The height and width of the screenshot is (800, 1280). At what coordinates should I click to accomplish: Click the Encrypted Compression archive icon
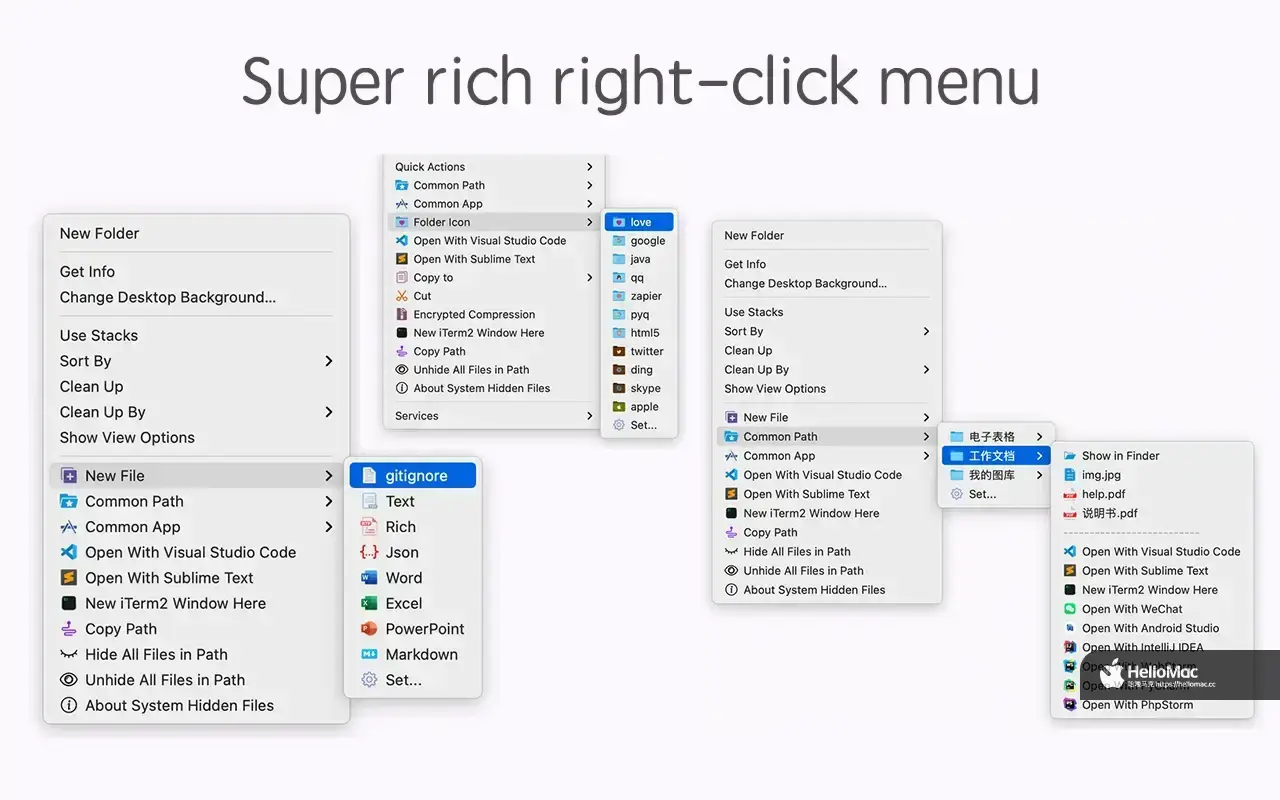tap(402, 314)
